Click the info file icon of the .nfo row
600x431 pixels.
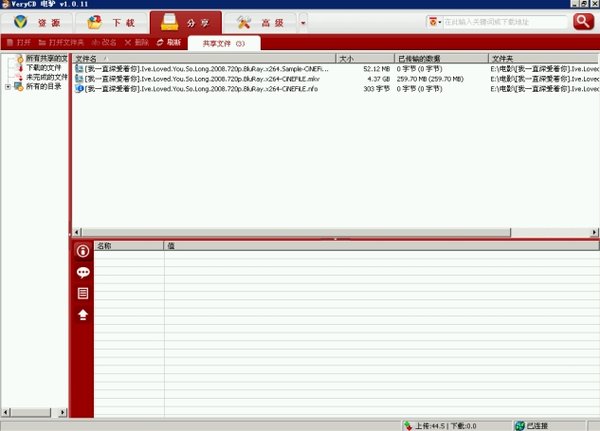[79, 89]
